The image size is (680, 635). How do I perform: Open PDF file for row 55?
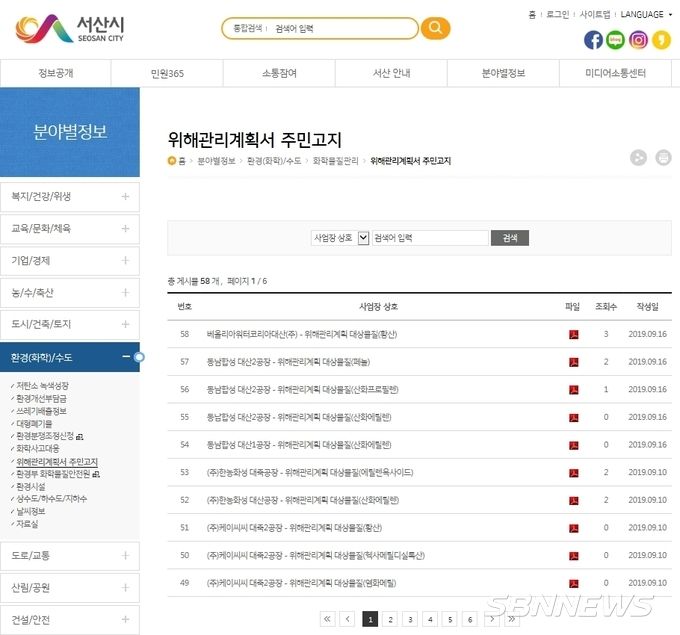(573, 418)
